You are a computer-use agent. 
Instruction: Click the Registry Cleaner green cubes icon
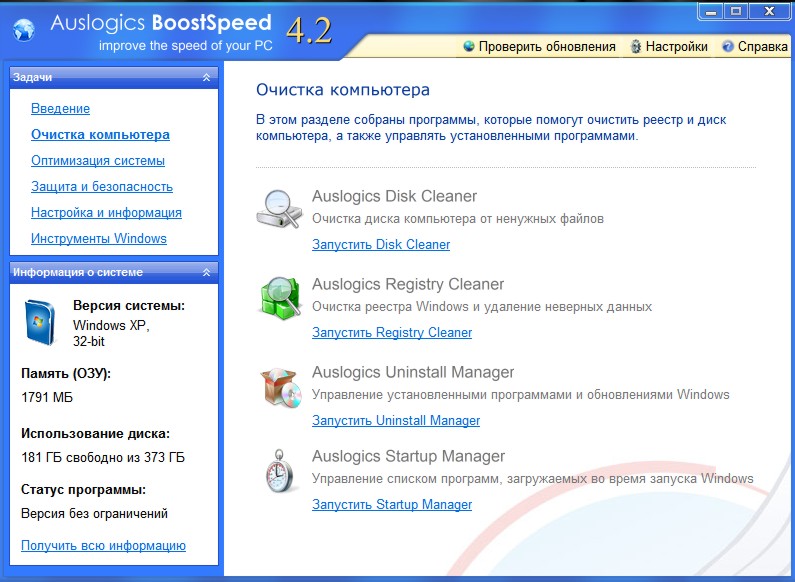point(280,298)
